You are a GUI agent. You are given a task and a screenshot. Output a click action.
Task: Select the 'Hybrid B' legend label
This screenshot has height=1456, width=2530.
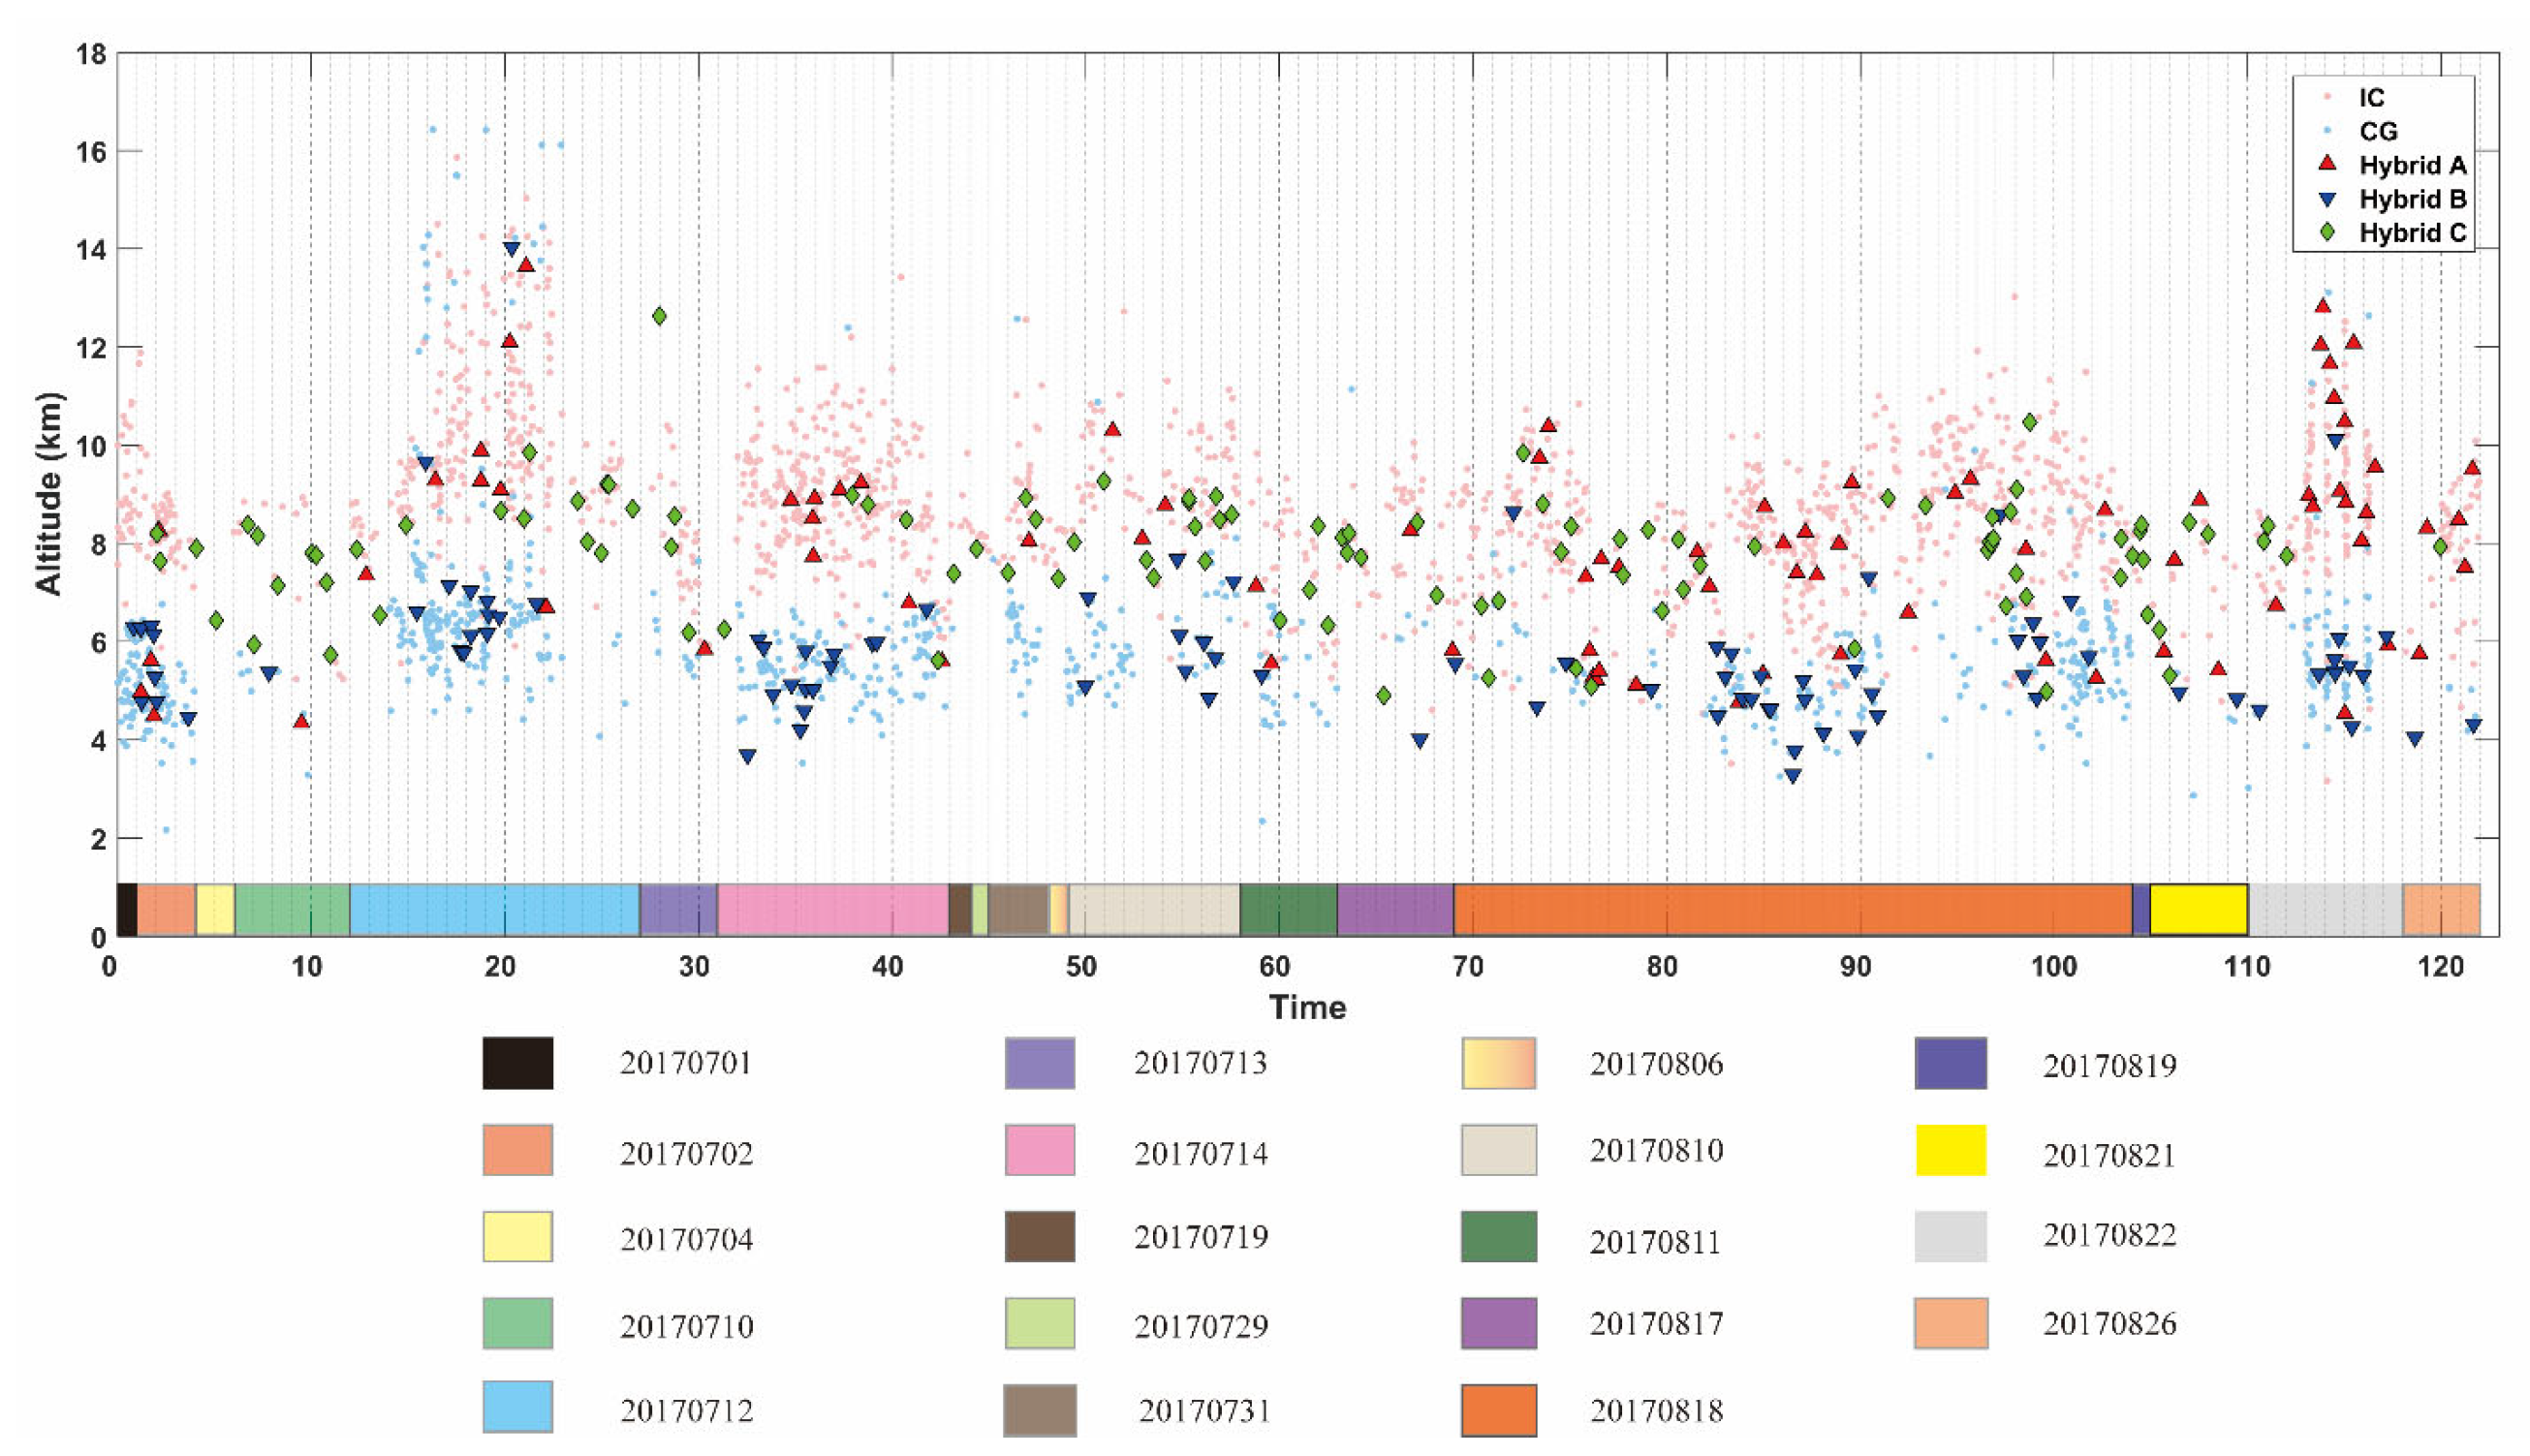click(2412, 199)
